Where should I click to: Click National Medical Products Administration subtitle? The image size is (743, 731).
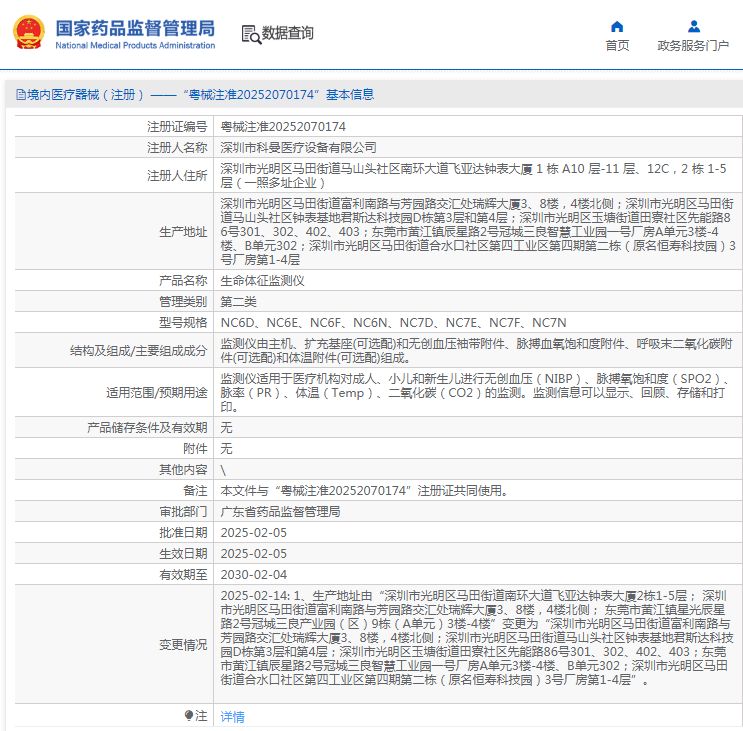click(135, 45)
